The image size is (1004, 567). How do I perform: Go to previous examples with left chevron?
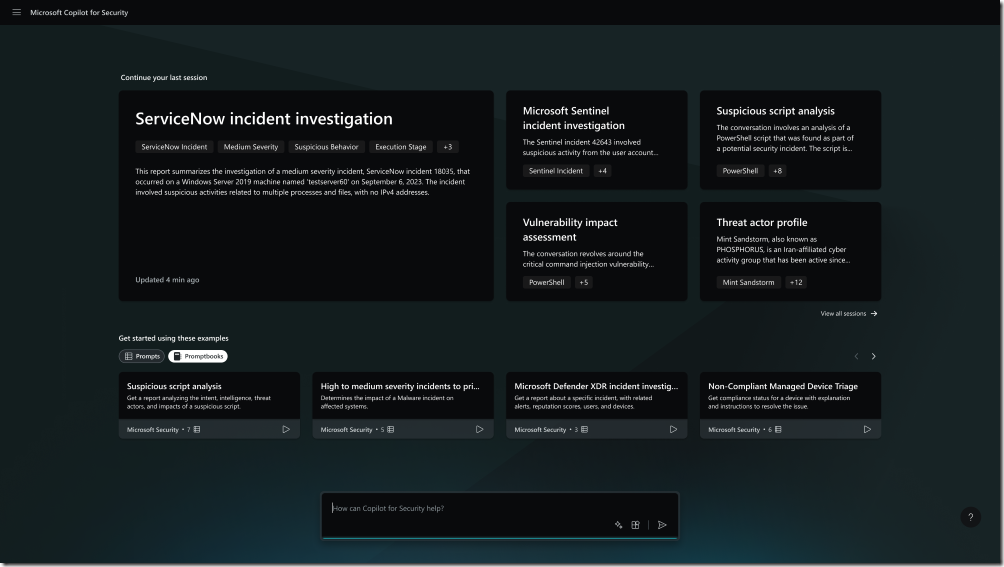[856, 356]
